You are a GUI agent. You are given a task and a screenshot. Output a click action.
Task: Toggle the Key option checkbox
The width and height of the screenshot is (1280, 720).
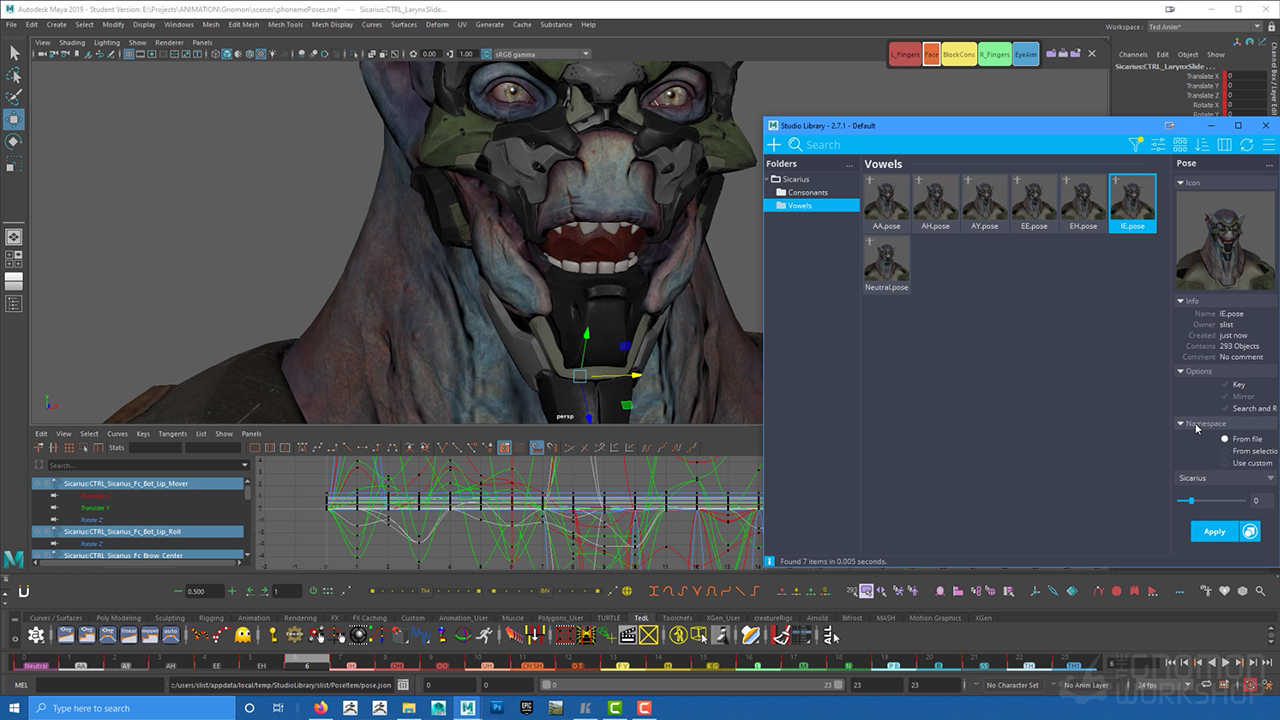1224,384
